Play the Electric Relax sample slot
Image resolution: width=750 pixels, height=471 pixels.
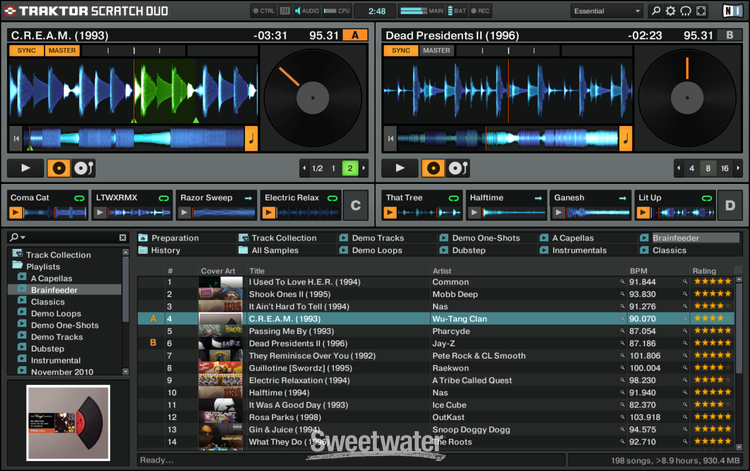[x=269, y=212]
